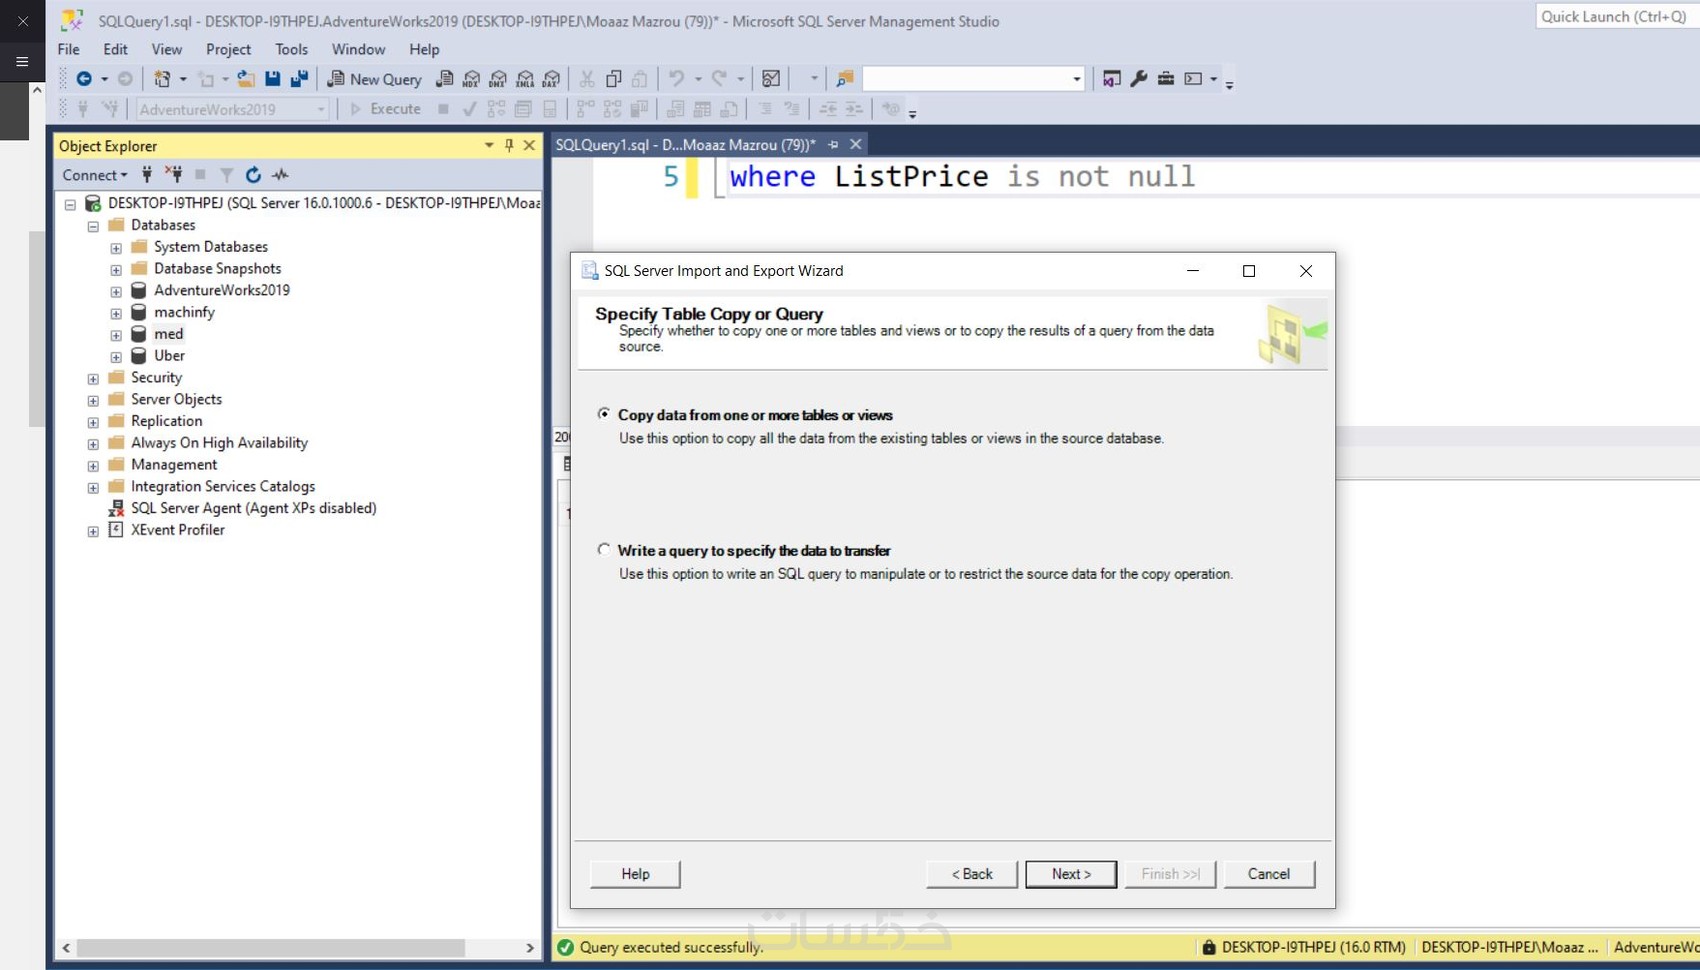Collapse the Databases folder node

tap(93, 226)
